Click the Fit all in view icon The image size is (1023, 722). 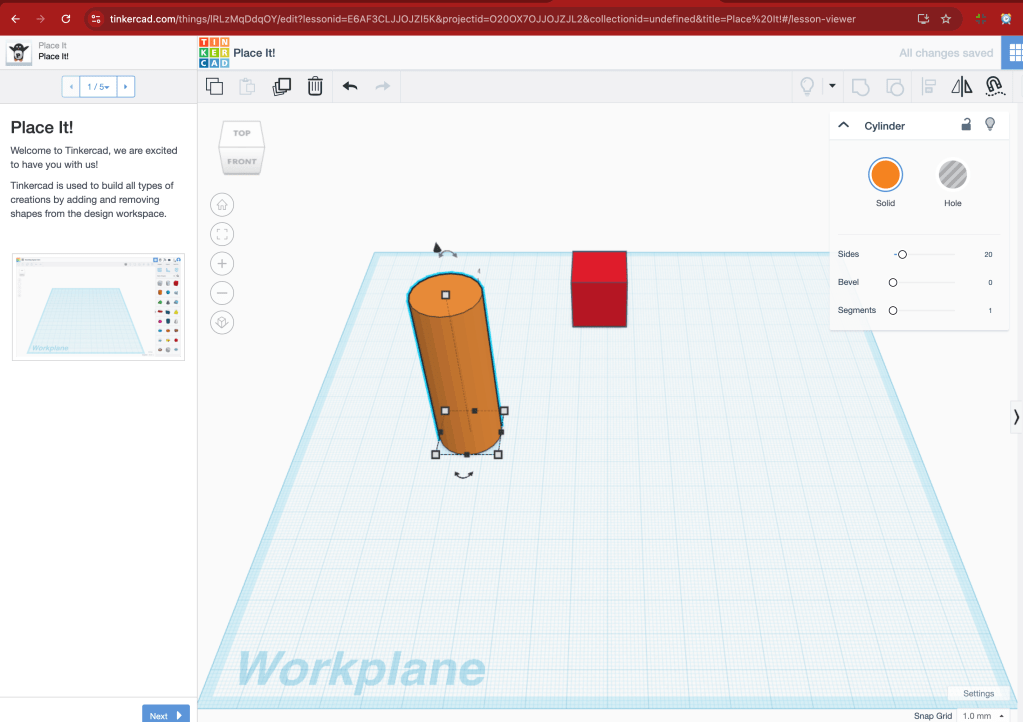point(222,234)
